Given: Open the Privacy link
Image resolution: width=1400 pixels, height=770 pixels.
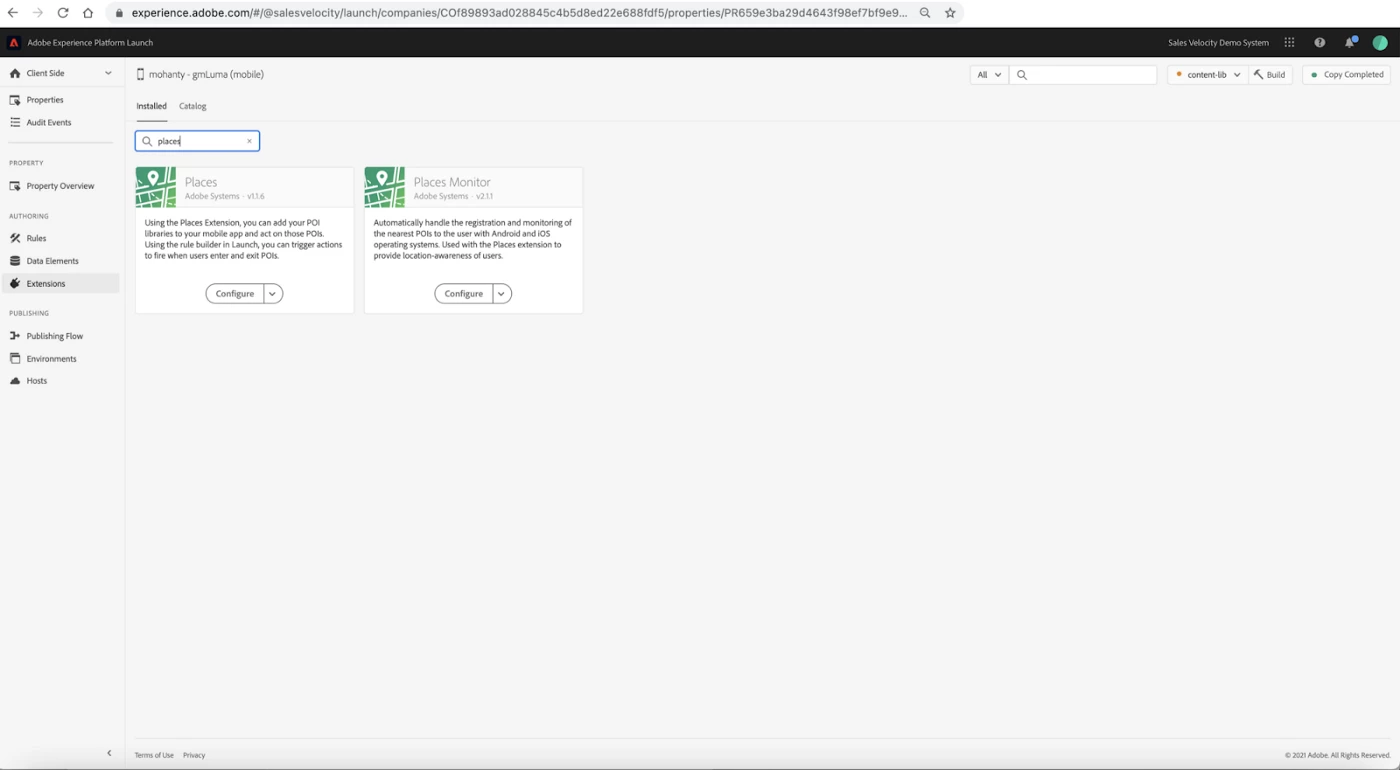Looking at the screenshot, I should click(x=194, y=755).
